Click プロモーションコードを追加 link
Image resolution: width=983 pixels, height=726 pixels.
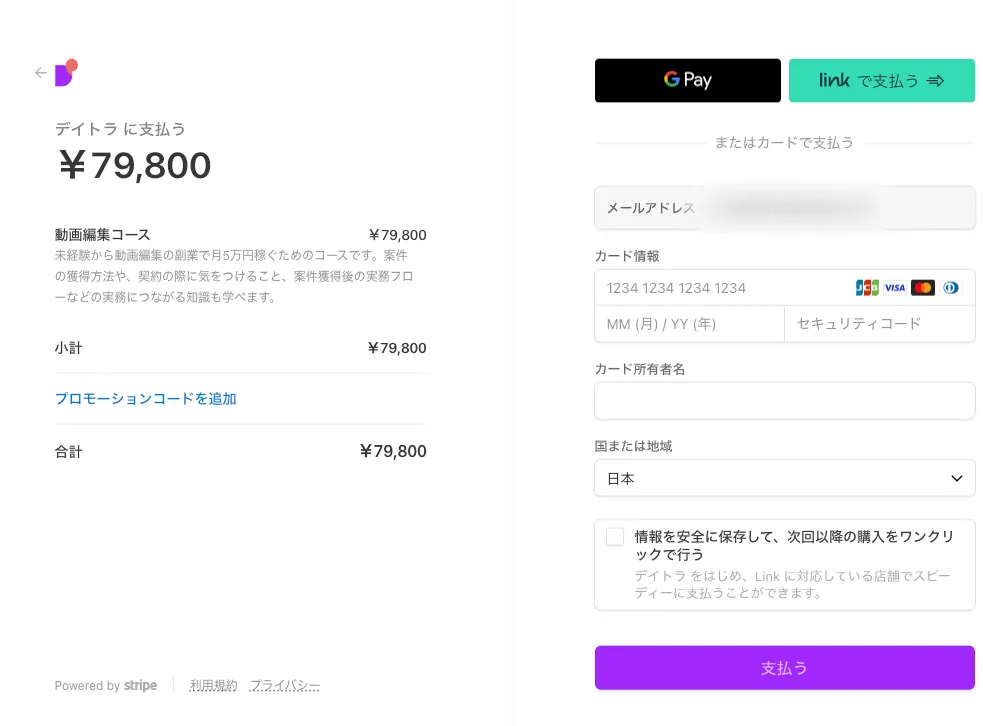(x=145, y=398)
